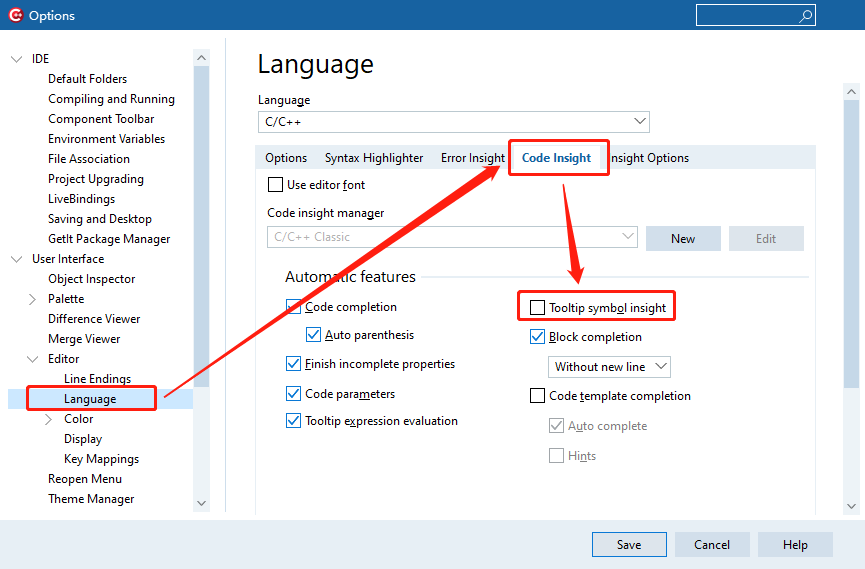Open File Association settings
This screenshot has height=569, width=865.
pyautogui.click(x=89, y=159)
